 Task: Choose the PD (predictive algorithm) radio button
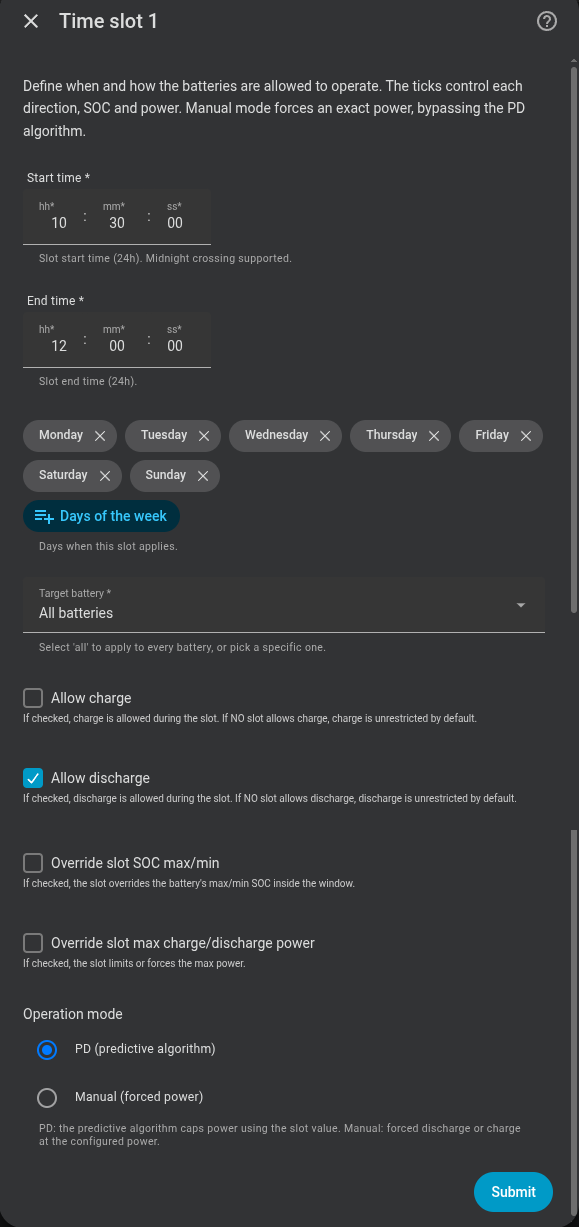(47, 1050)
